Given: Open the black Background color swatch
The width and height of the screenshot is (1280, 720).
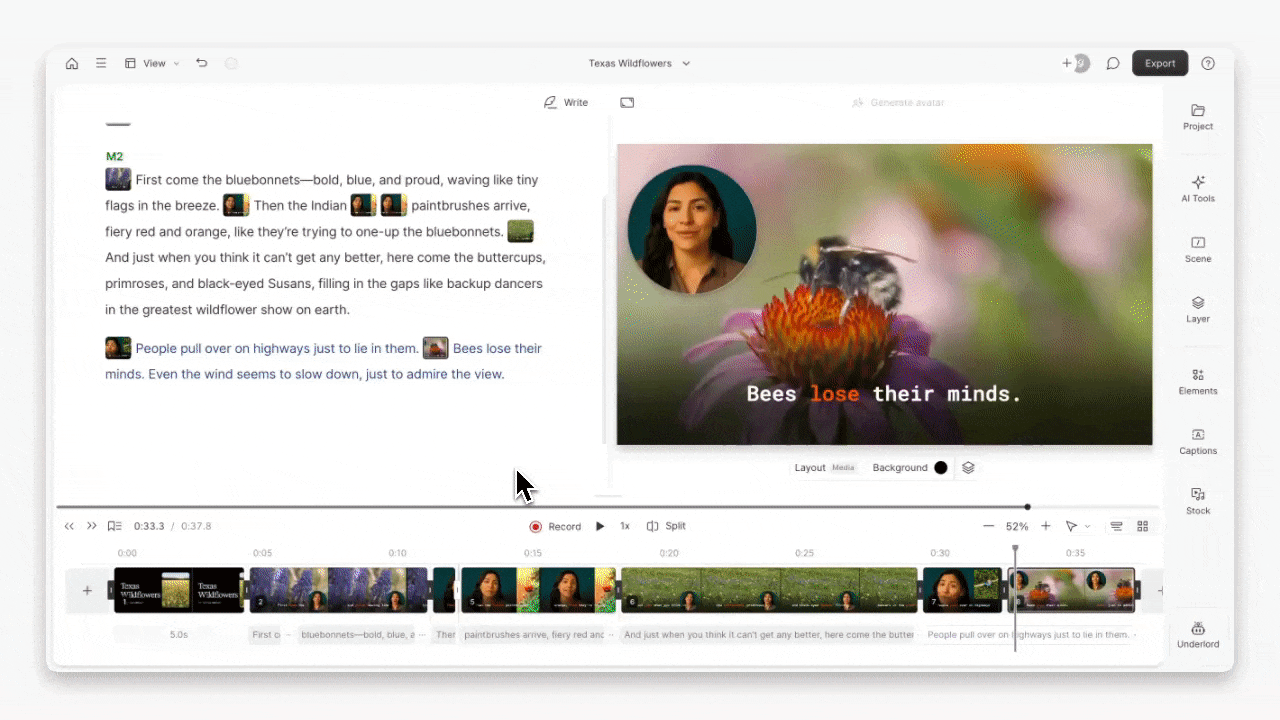Looking at the screenshot, I should (x=940, y=468).
